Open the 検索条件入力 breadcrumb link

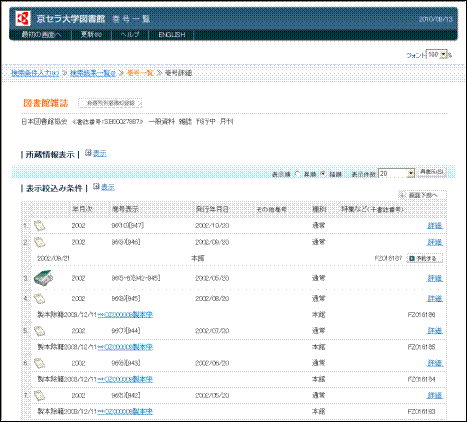pos(35,73)
